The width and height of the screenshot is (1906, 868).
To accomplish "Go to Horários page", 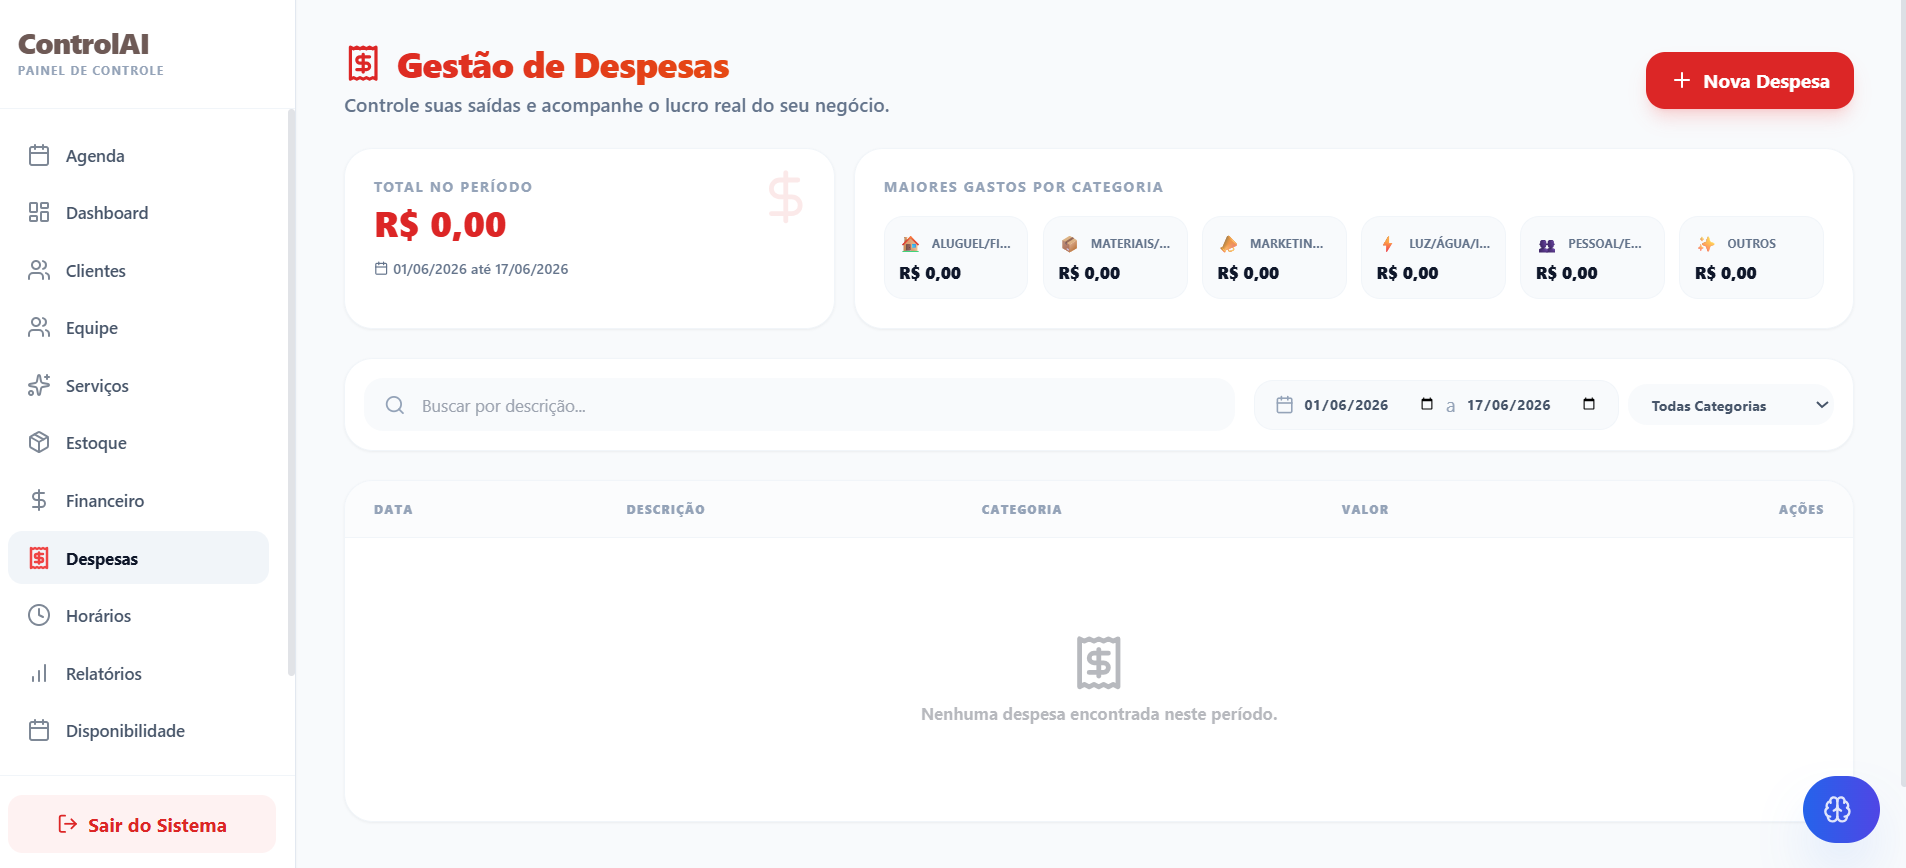I will pyautogui.click(x=138, y=615).
